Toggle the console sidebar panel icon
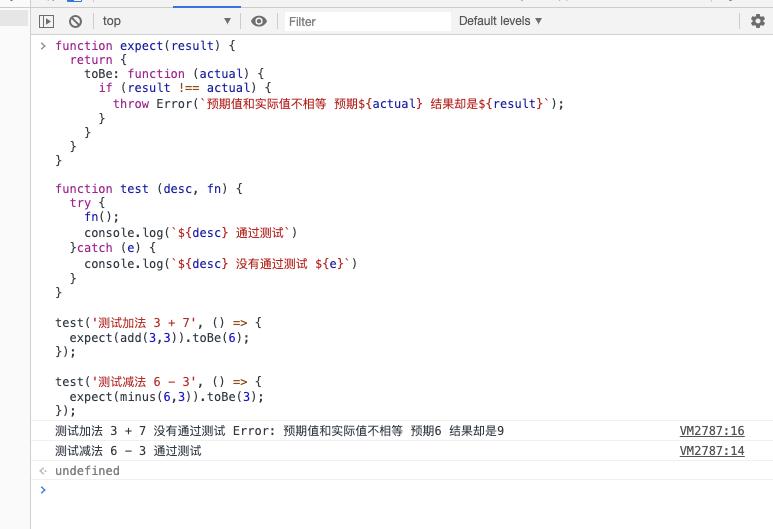This screenshot has height=529, width=773. 46,21
